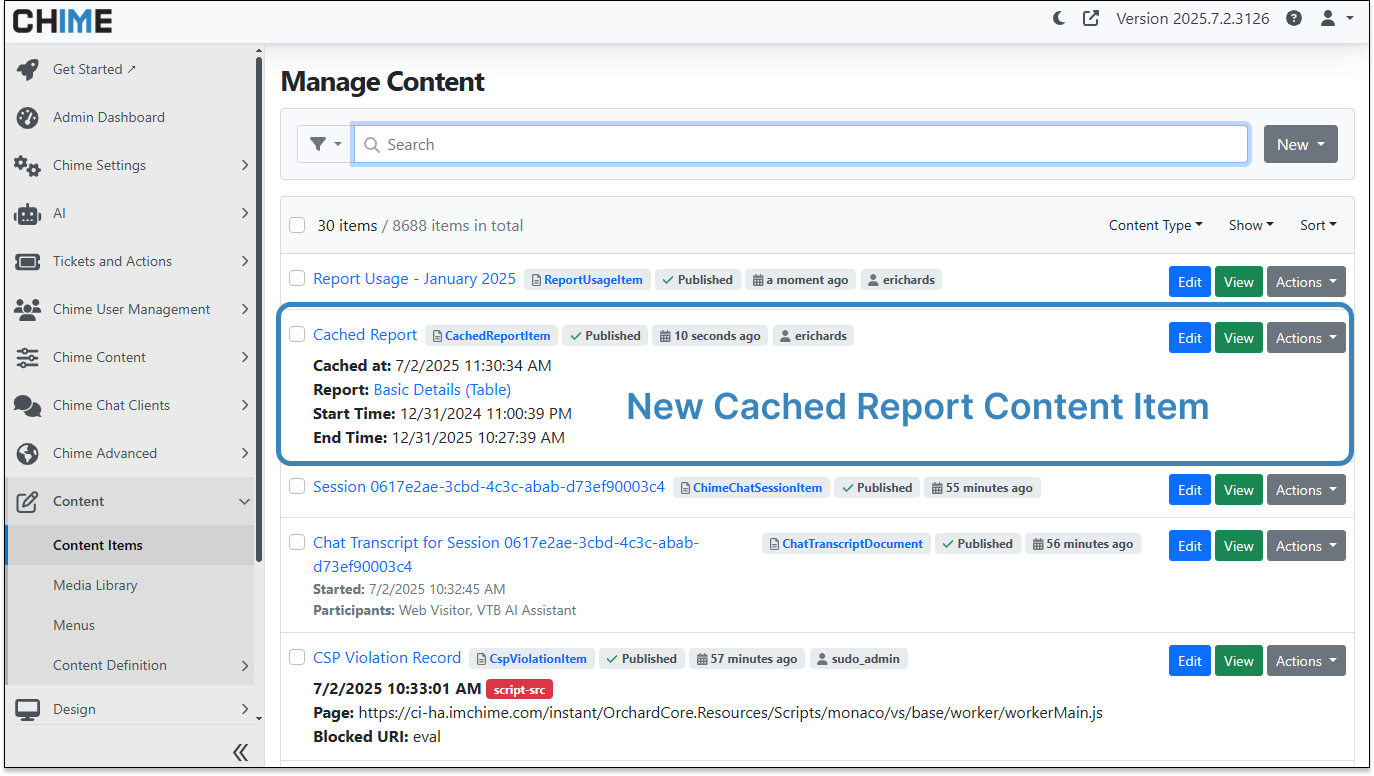Click the Version 2025.7.2.3126 text
1374x776 pixels.
coord(1193,18)
